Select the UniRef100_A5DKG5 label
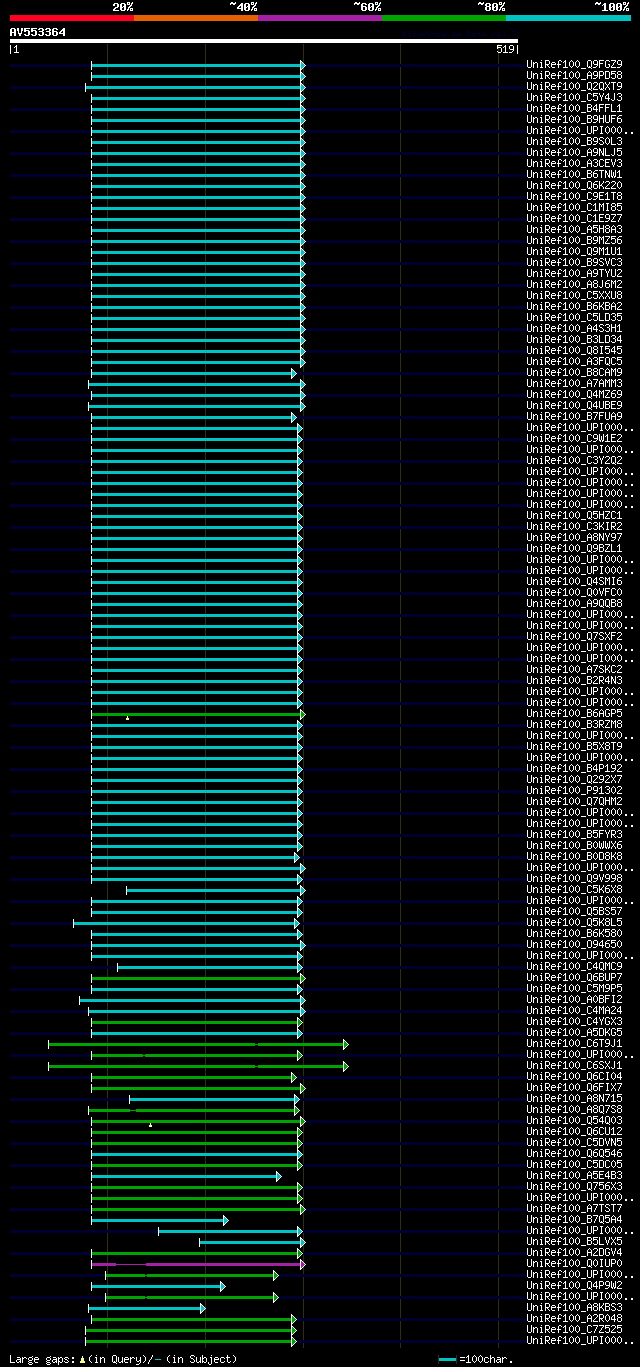The height and width of the screenshot is (1367, 640). pyautogui.click(x=574, y=1032)
